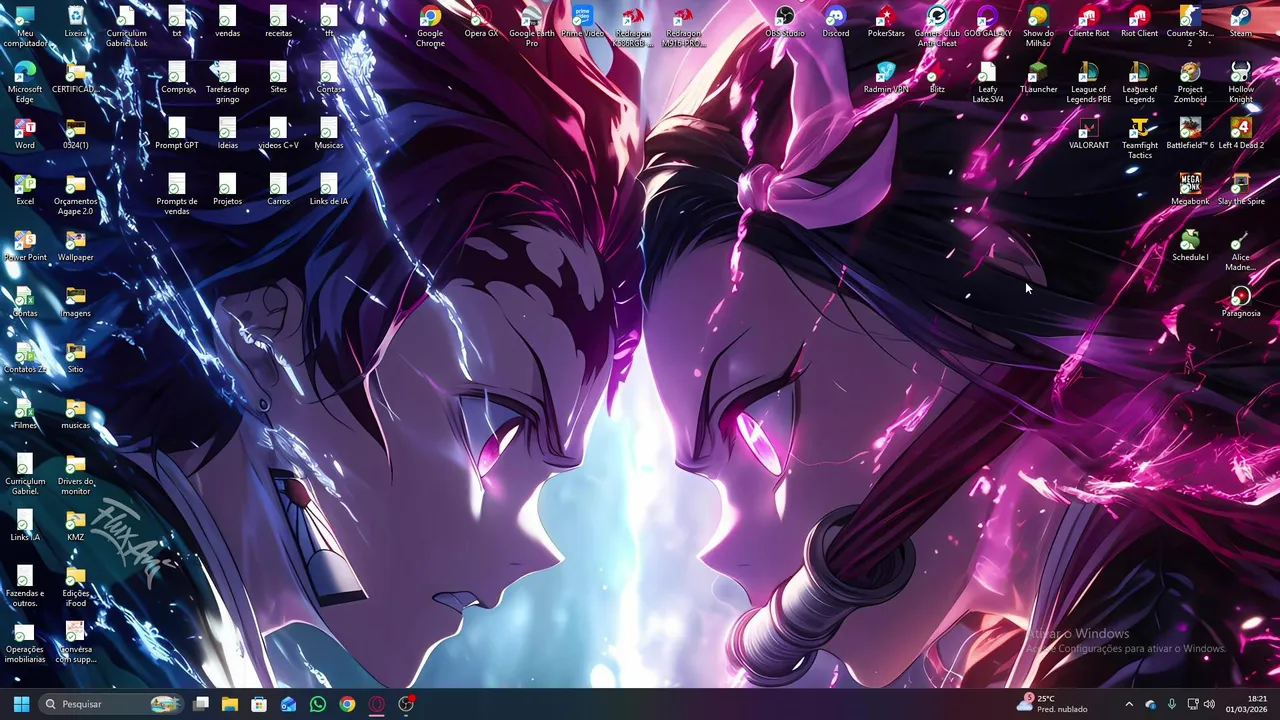Select the Project Zomboid desktop icon

coord(1190,83)
